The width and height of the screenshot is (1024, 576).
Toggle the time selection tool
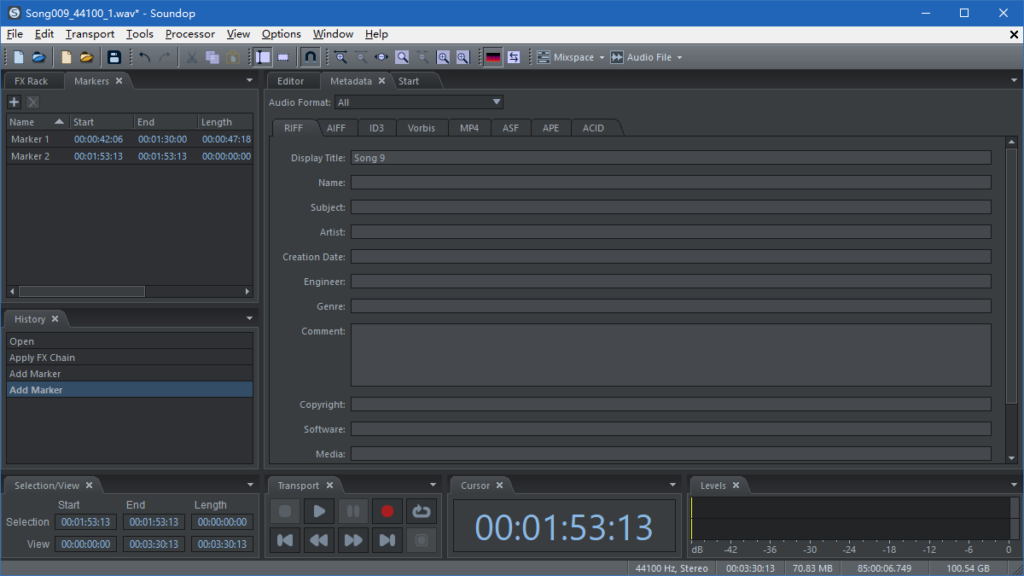pyautogui.click(x=262, y=57)
